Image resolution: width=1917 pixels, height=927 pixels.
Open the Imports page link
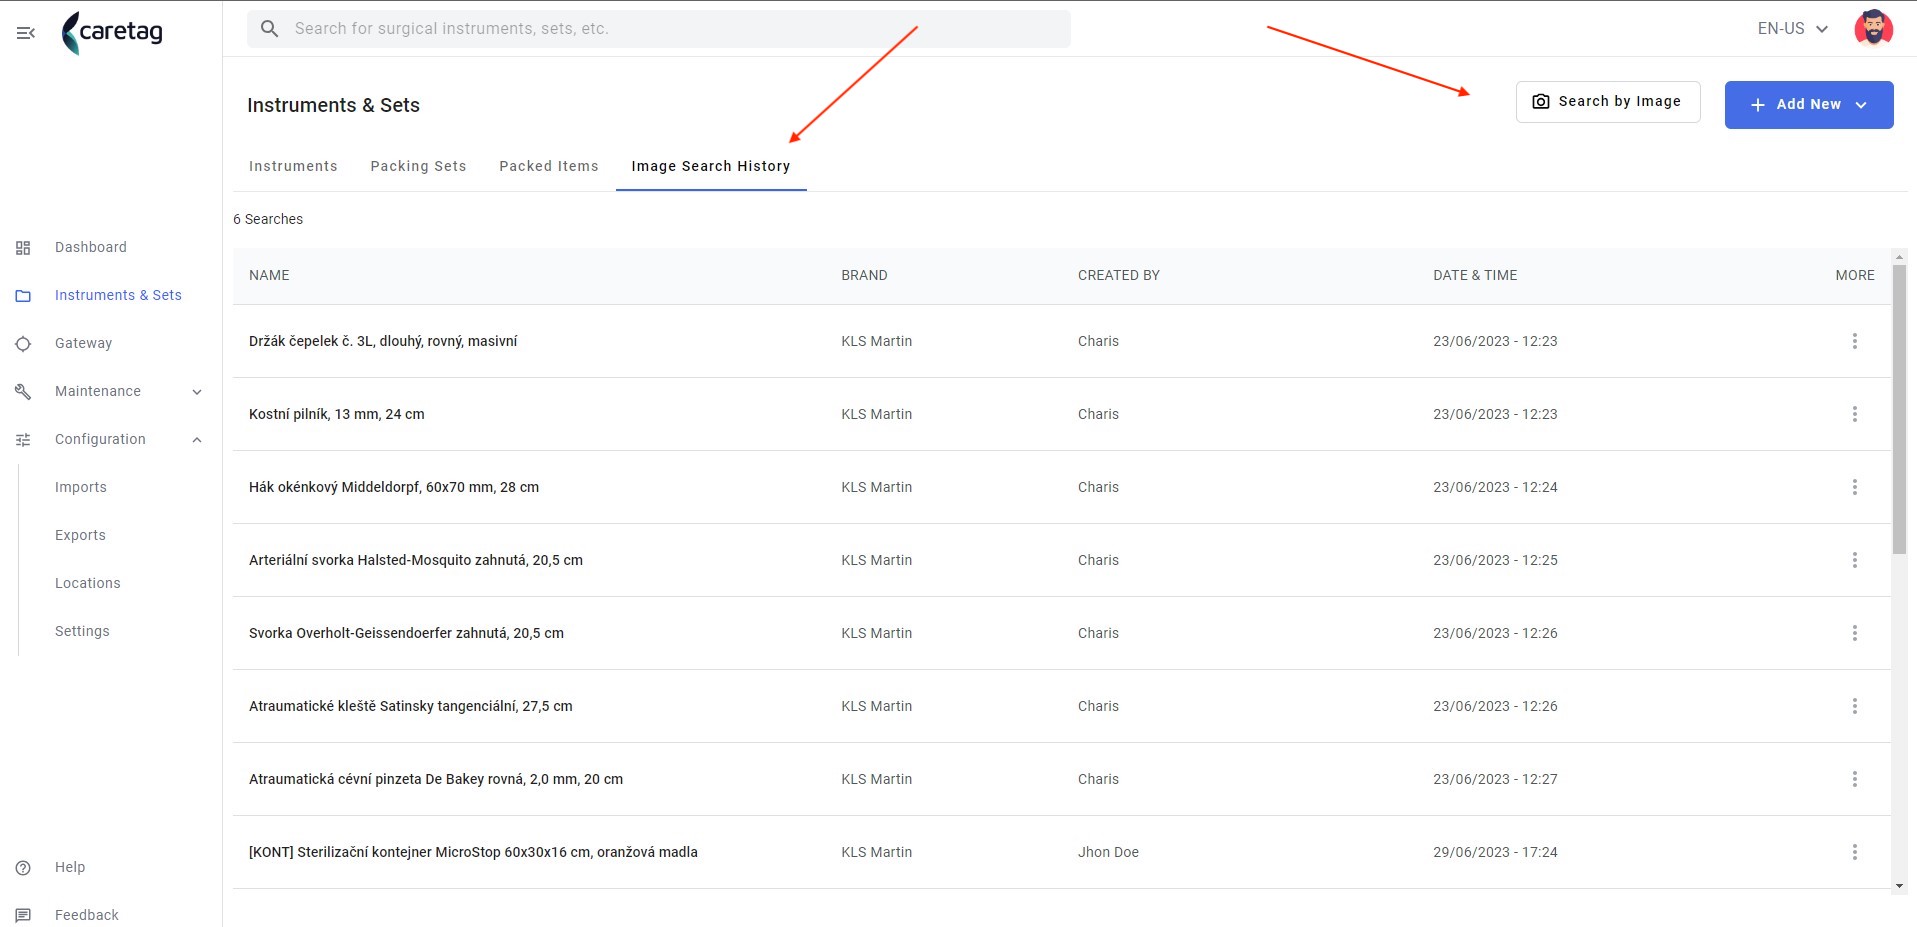click(x=81, y=487)
